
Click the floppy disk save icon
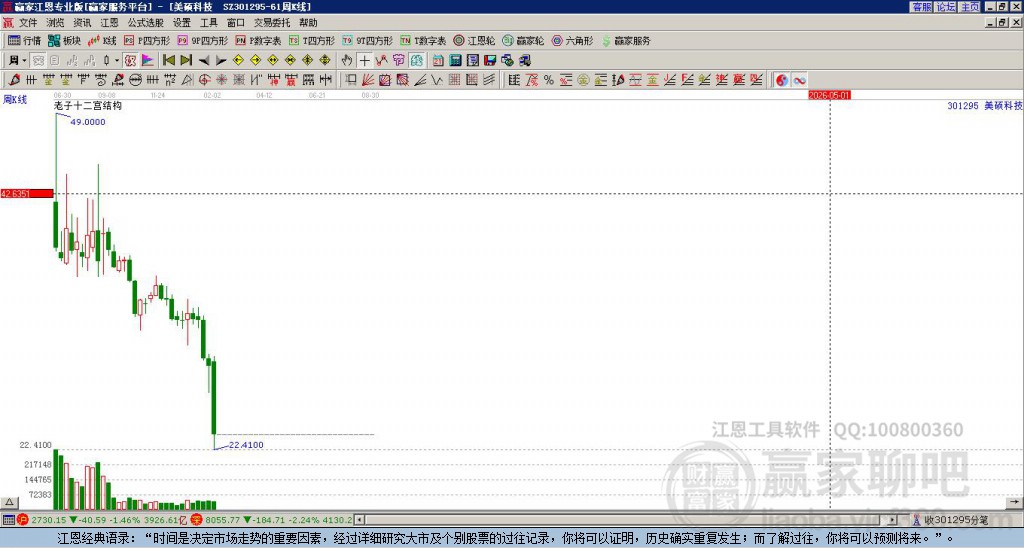pos(490,61)
